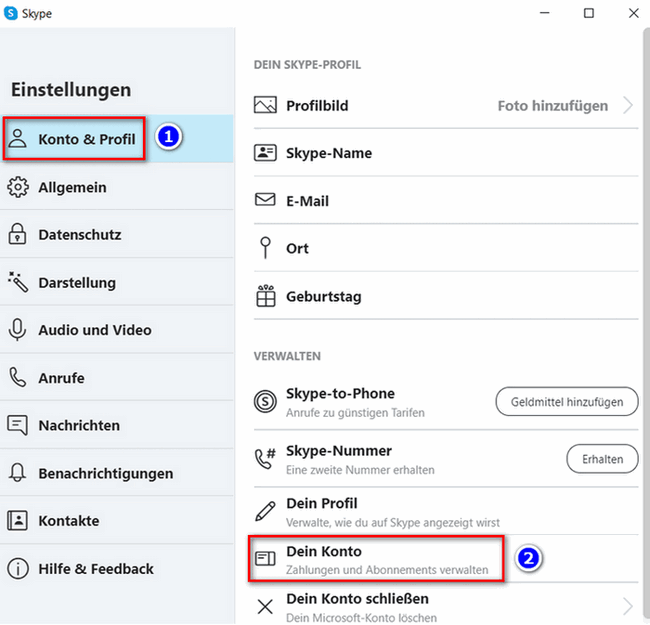Click the Geldmittel hinzufügen button
The height and width of the screenshot is (625, 650).
[567, 402]
